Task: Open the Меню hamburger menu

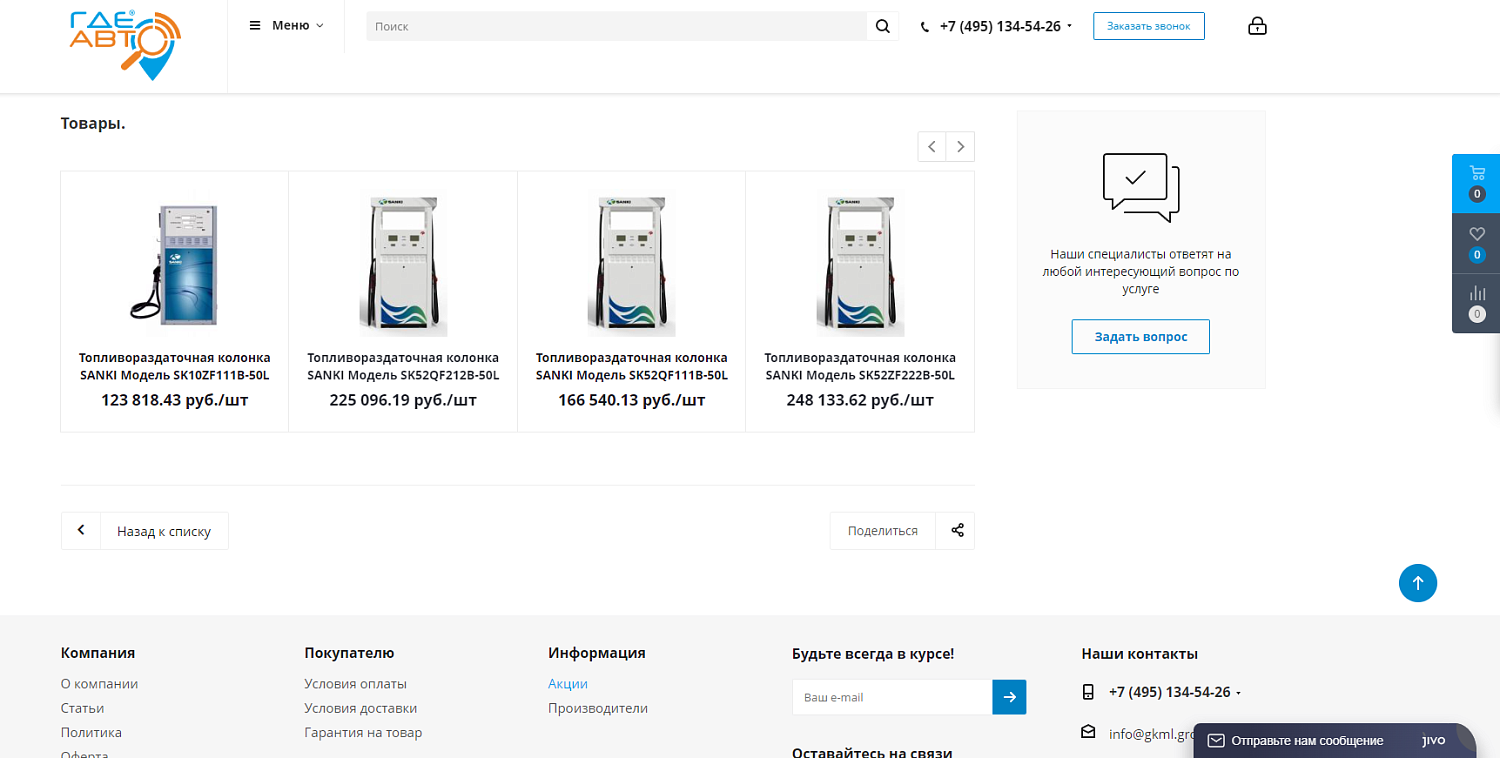Action: tap(286, 26)
